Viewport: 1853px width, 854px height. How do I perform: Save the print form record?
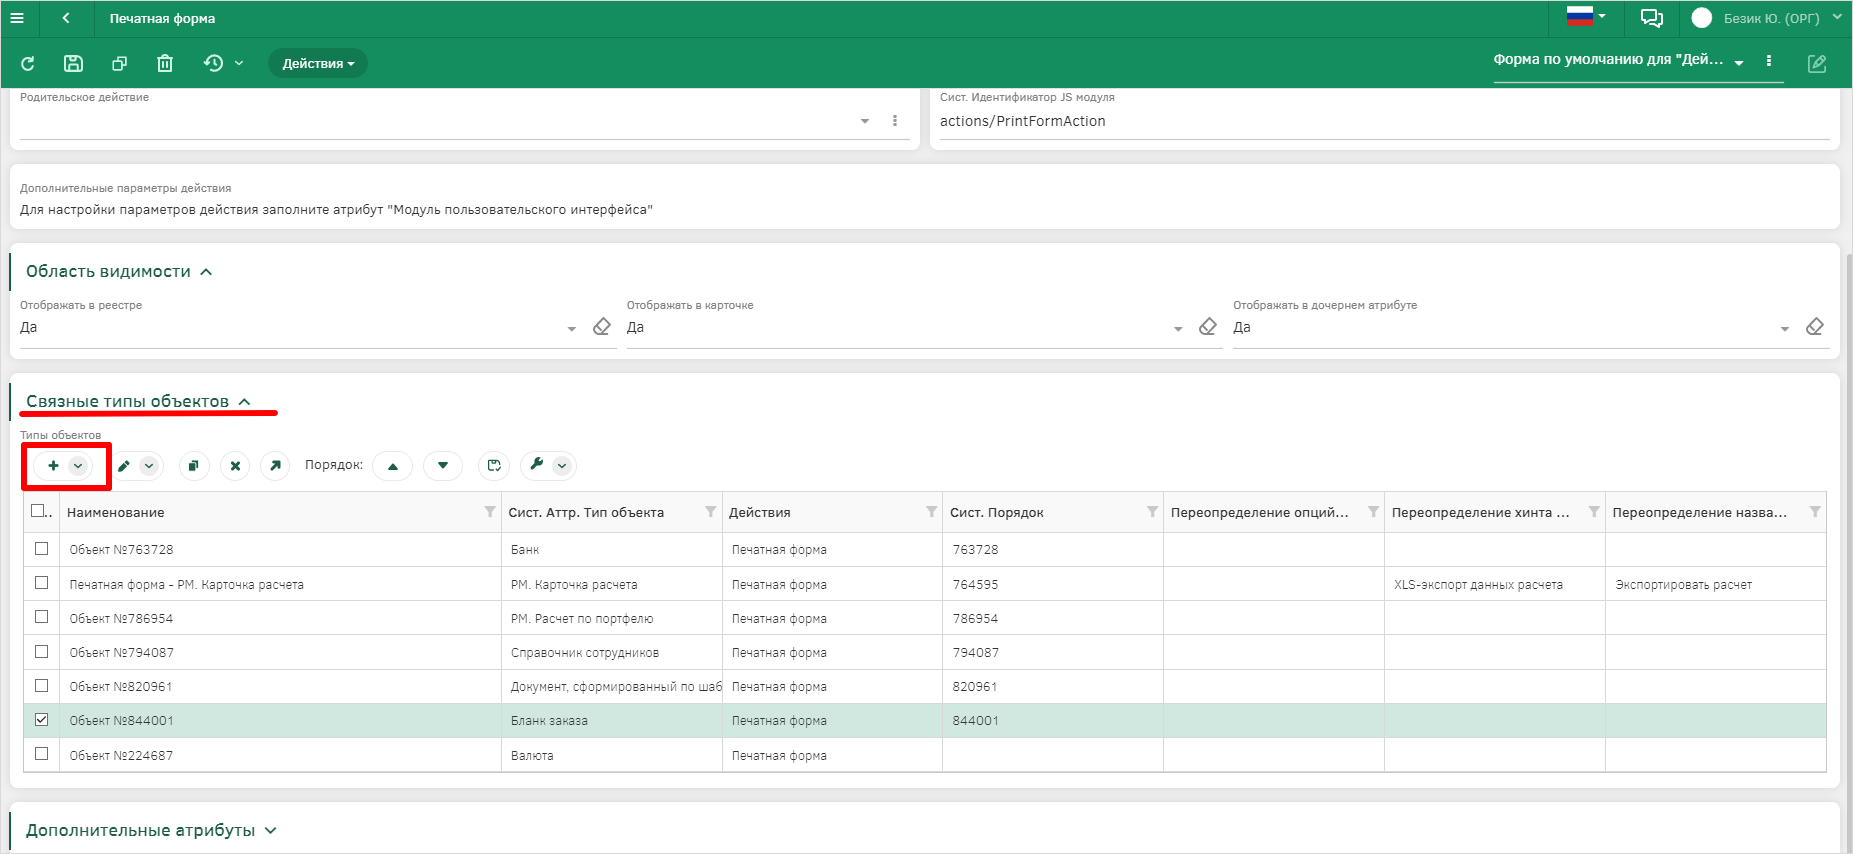pyautogui.click(x=73, y=63)
